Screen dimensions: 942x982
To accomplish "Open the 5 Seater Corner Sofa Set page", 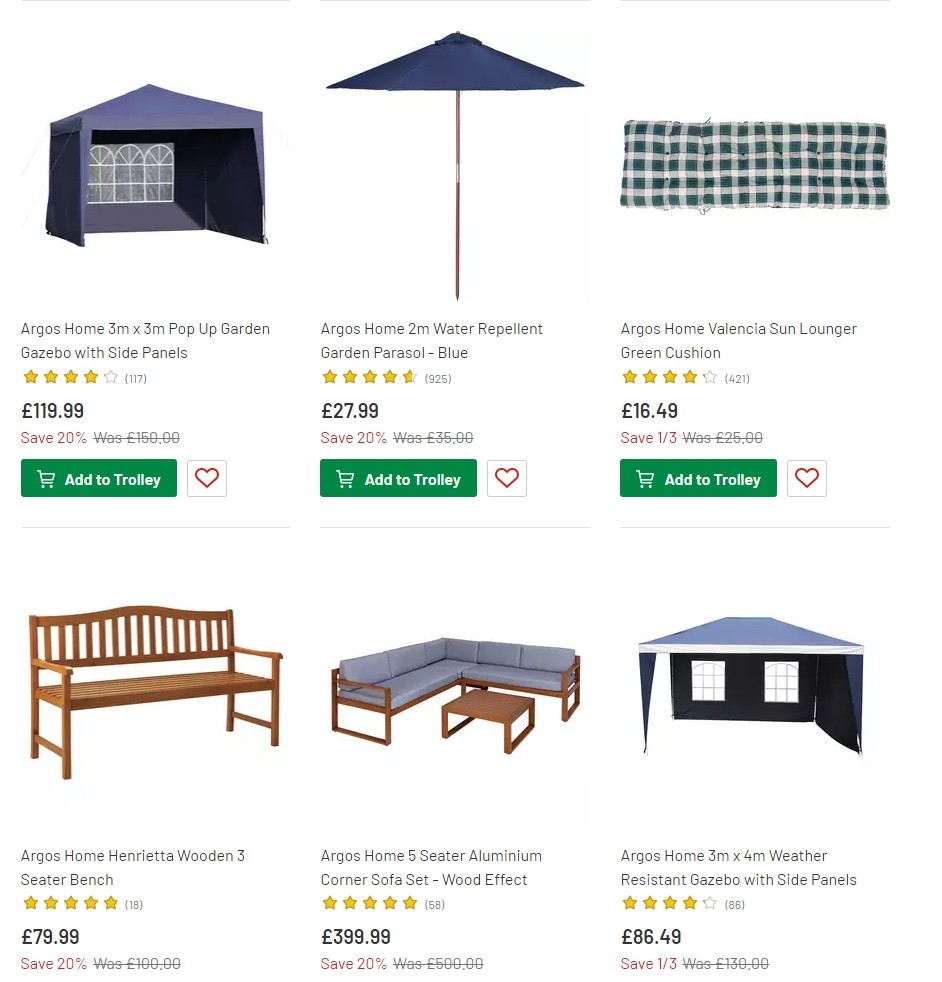I will pos(431,867).
